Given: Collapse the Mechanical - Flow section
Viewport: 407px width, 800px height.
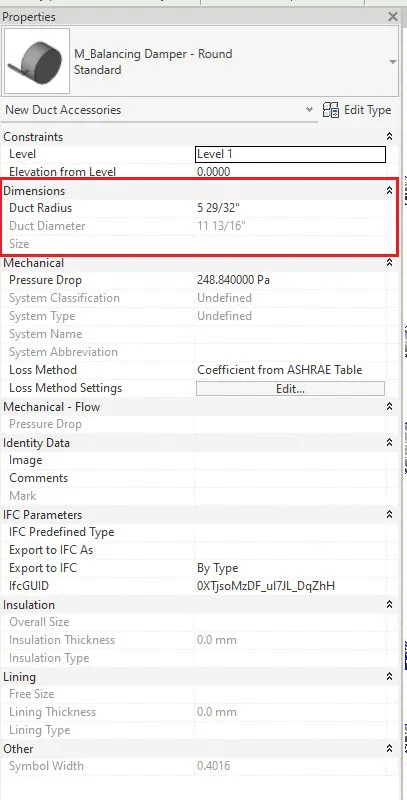Looking at the screenshot, I should pos(389,407).
